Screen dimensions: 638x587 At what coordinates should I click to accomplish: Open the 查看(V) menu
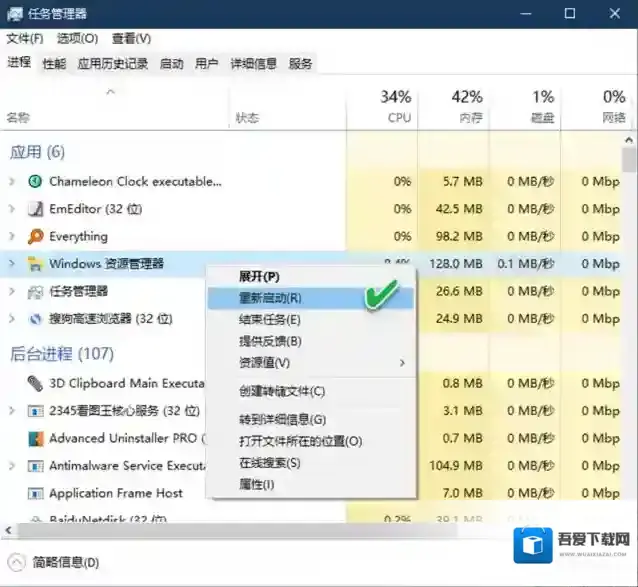click(131, 39)
